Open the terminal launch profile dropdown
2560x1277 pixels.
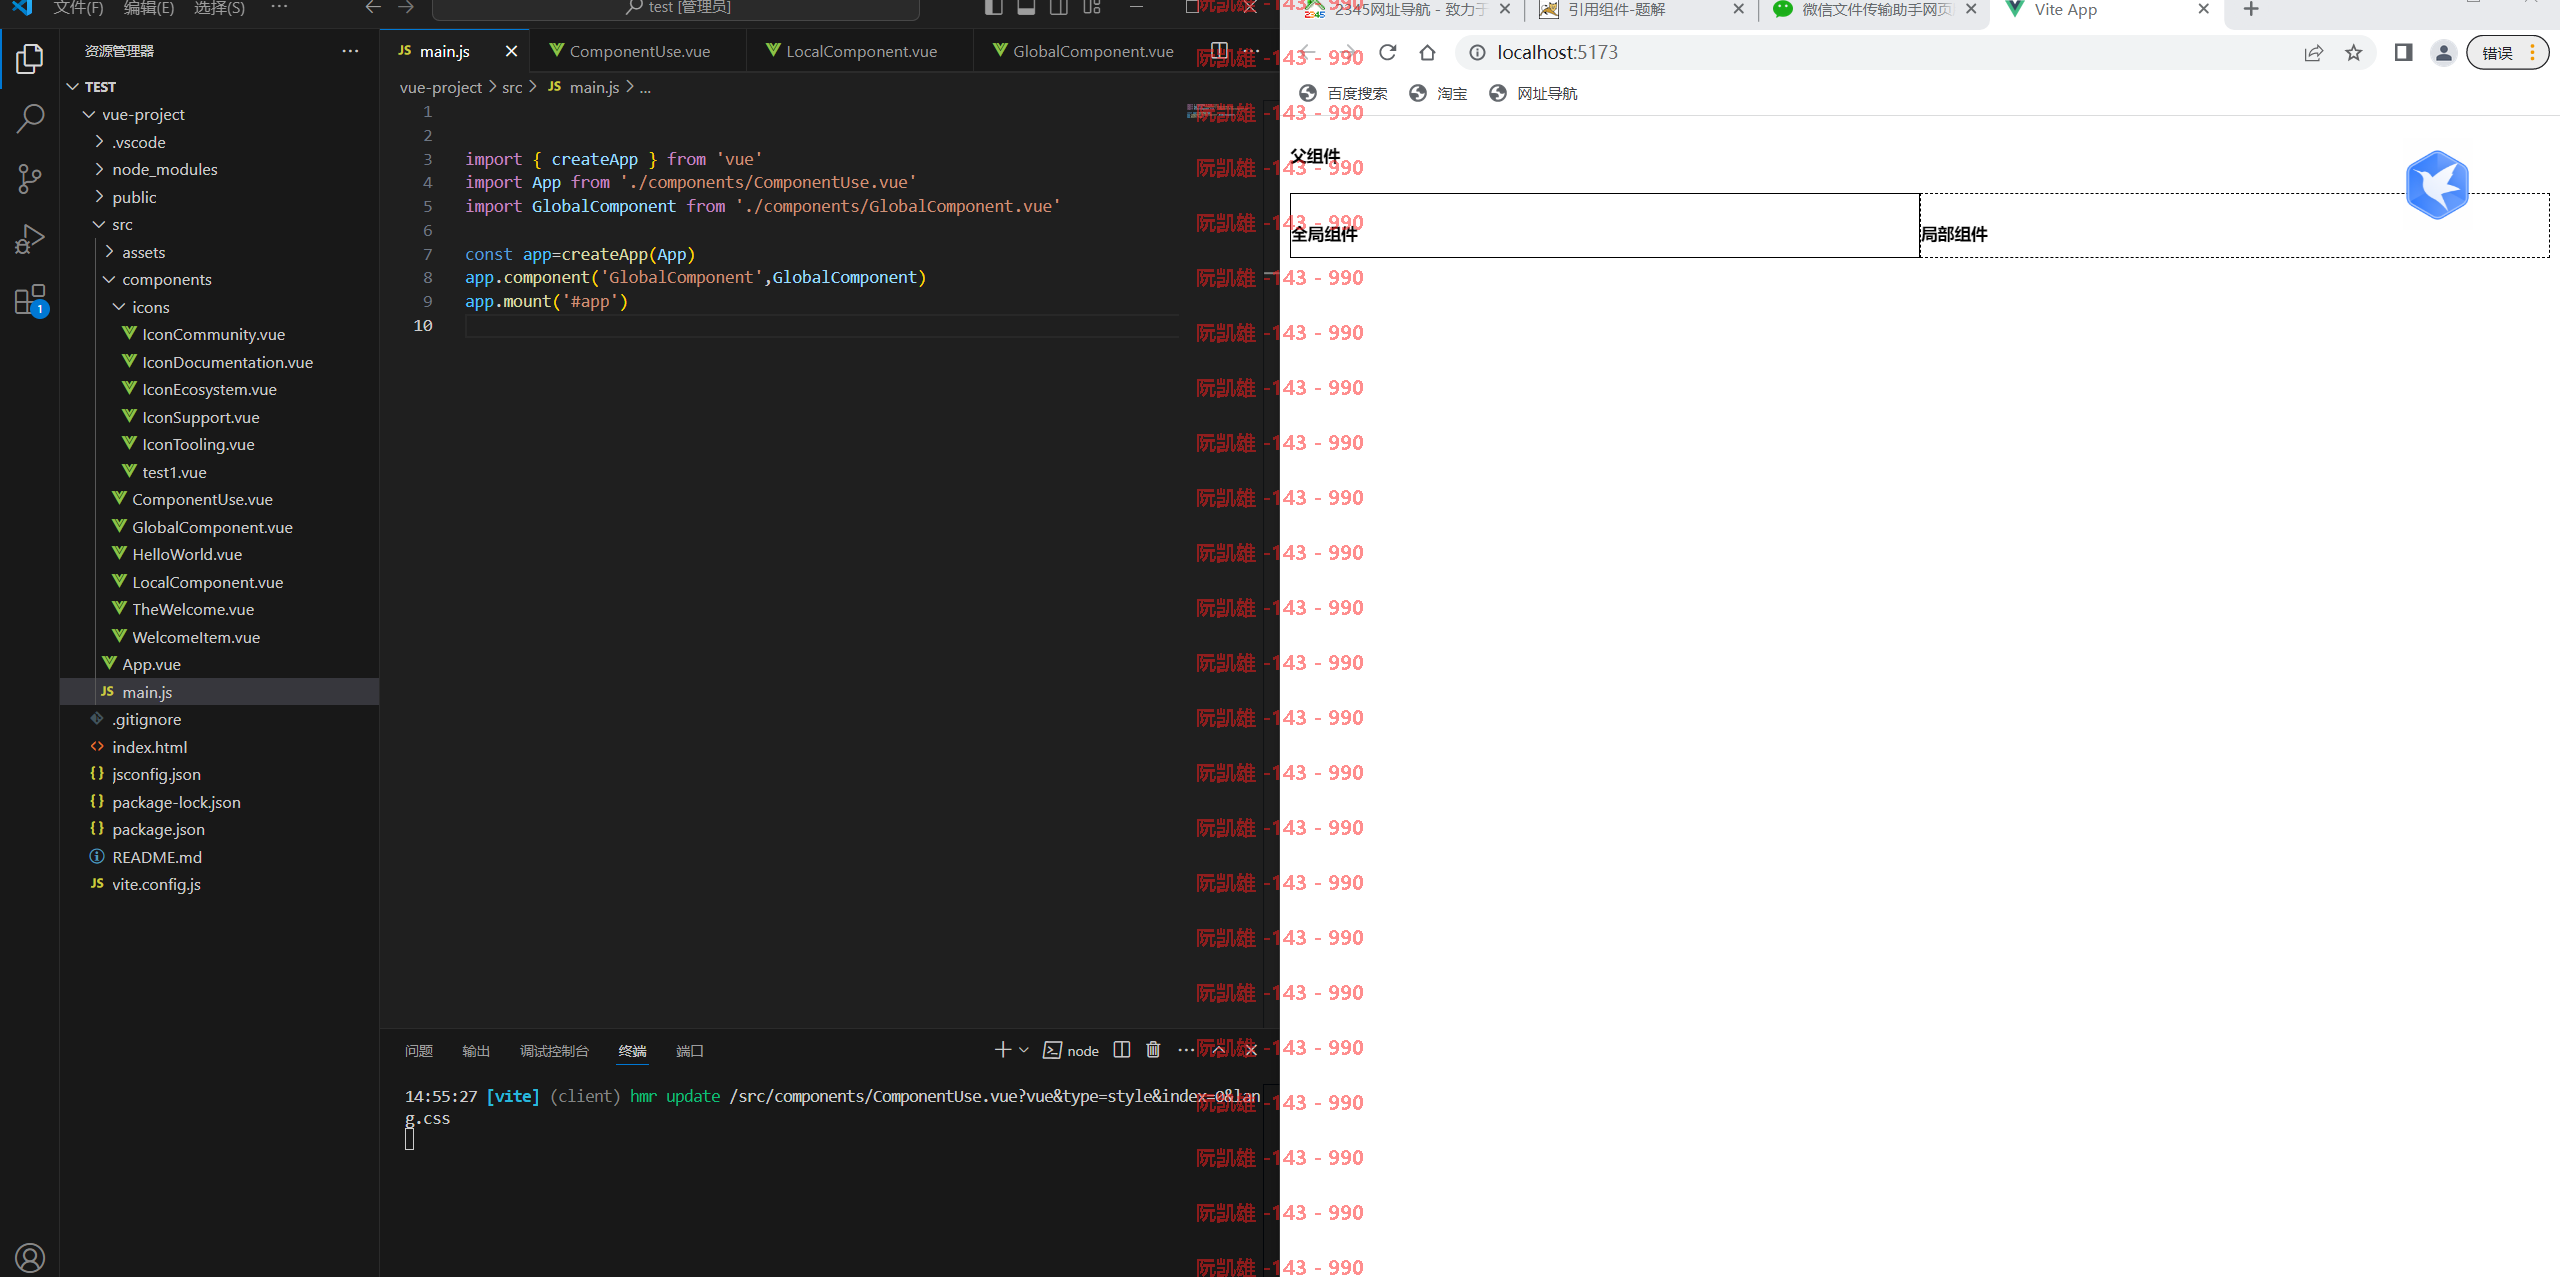coord(1024,1050)
